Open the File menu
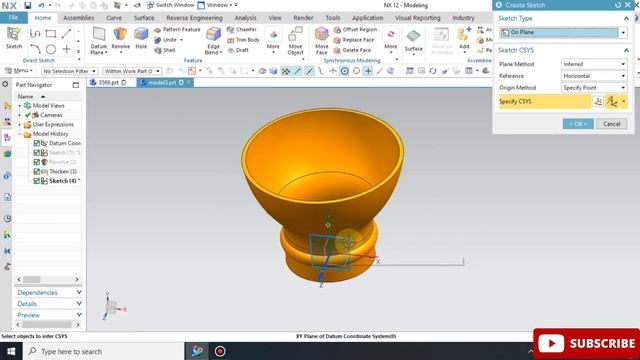640x360 pixels. pyautogui.click(x=13, y=18)
